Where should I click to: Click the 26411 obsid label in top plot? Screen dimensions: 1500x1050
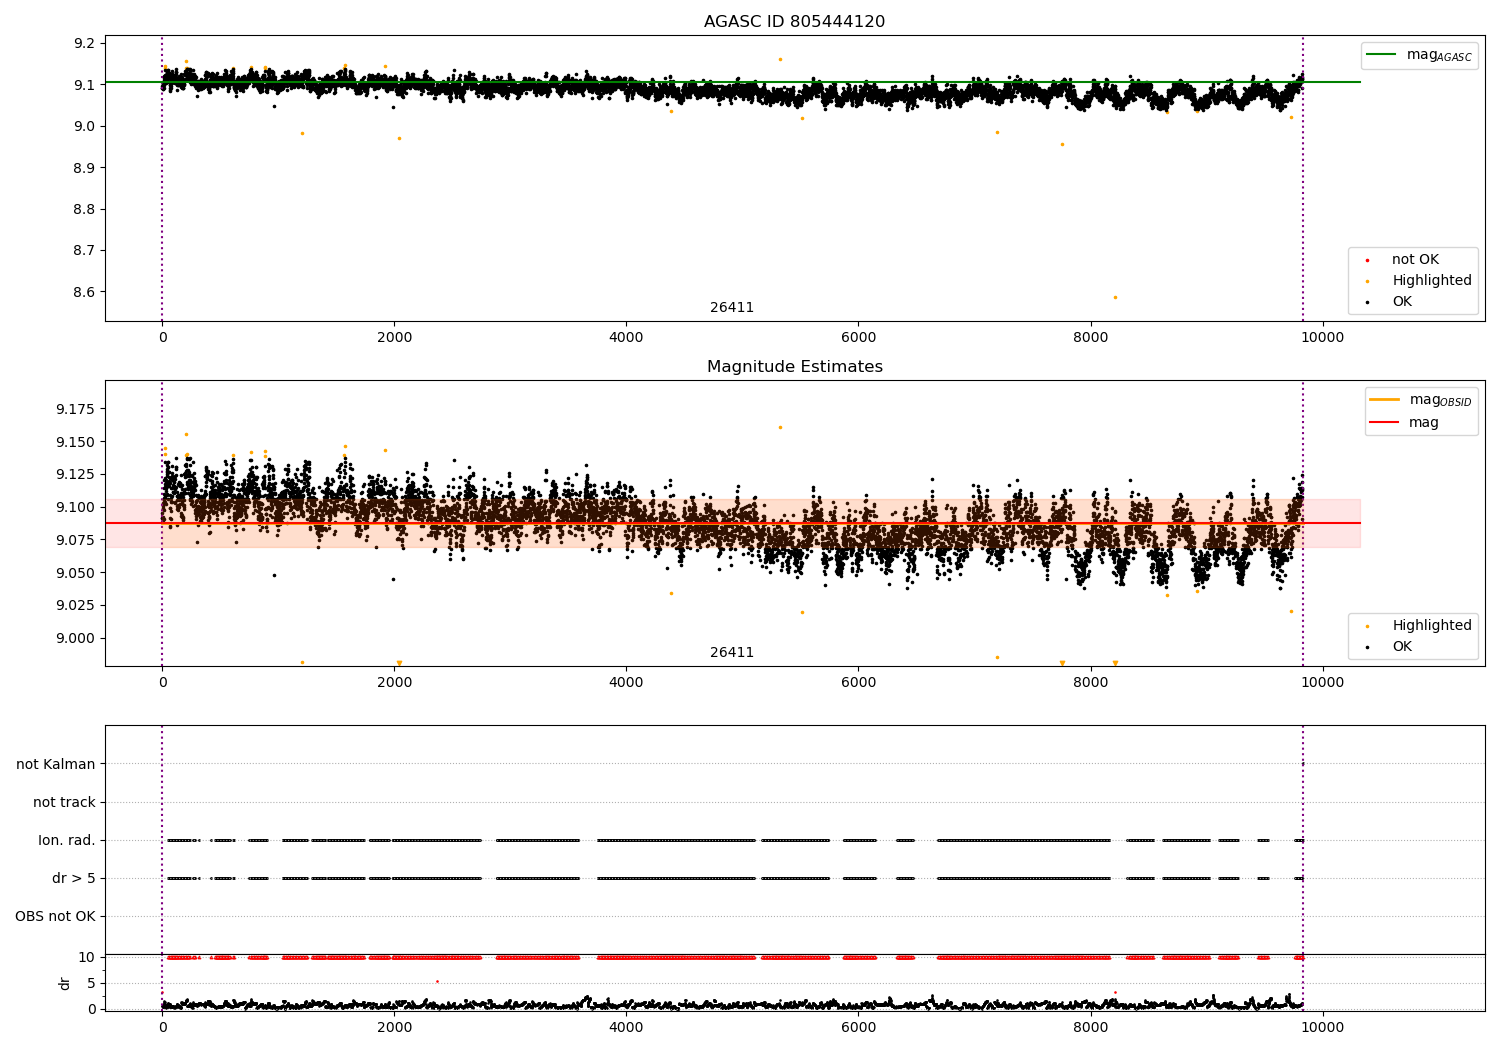732,308
